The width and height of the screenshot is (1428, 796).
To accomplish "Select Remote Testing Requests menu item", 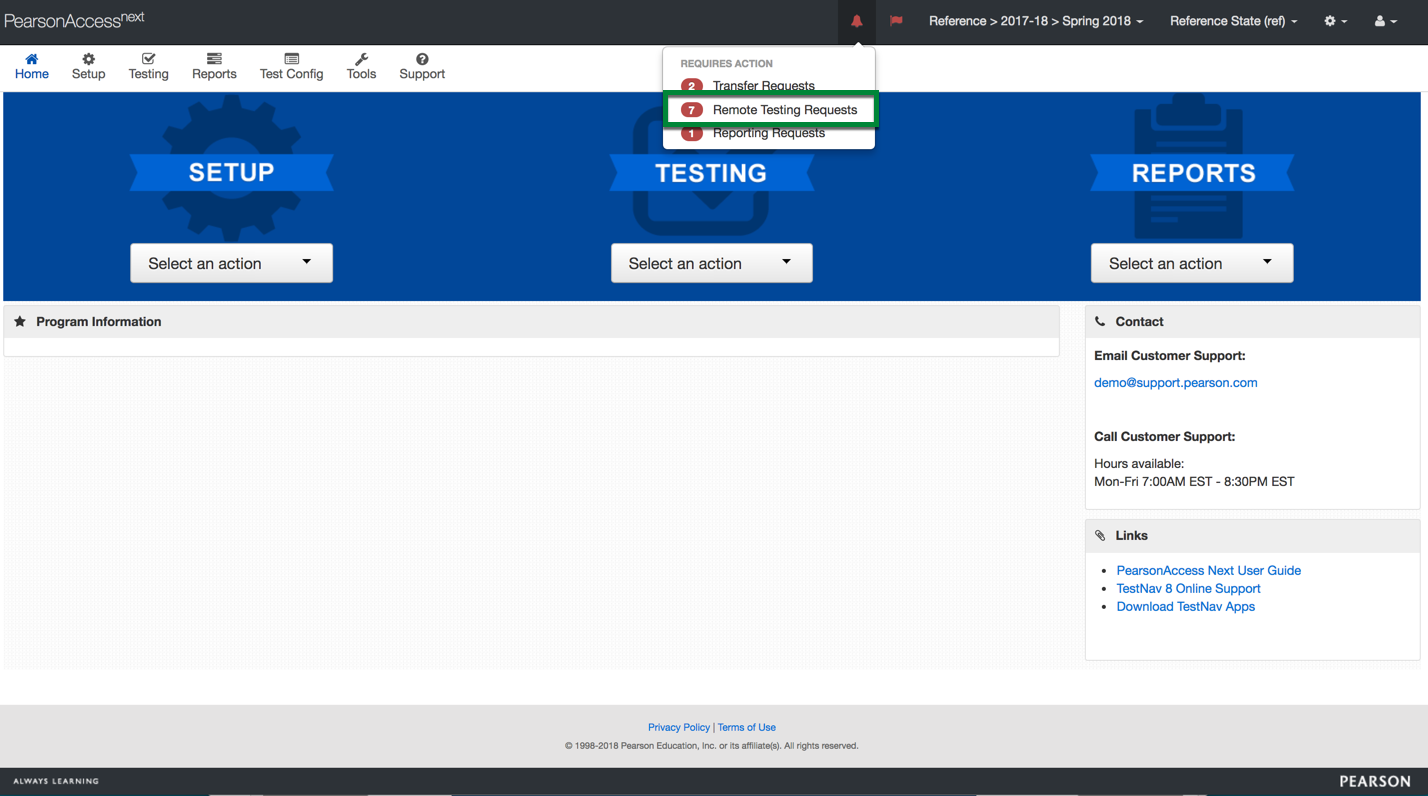I will 784,110.
